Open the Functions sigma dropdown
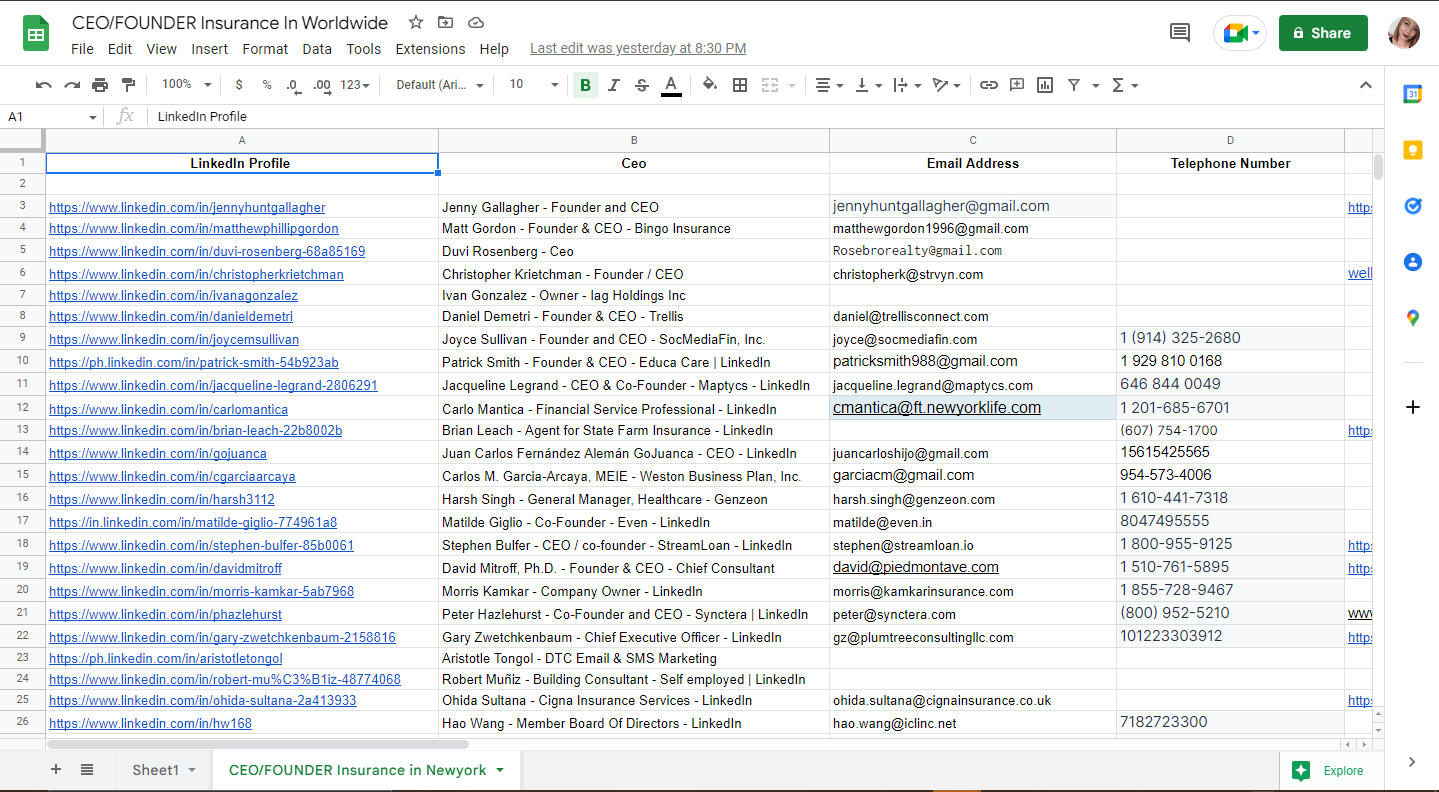 tap(1125, 85)
